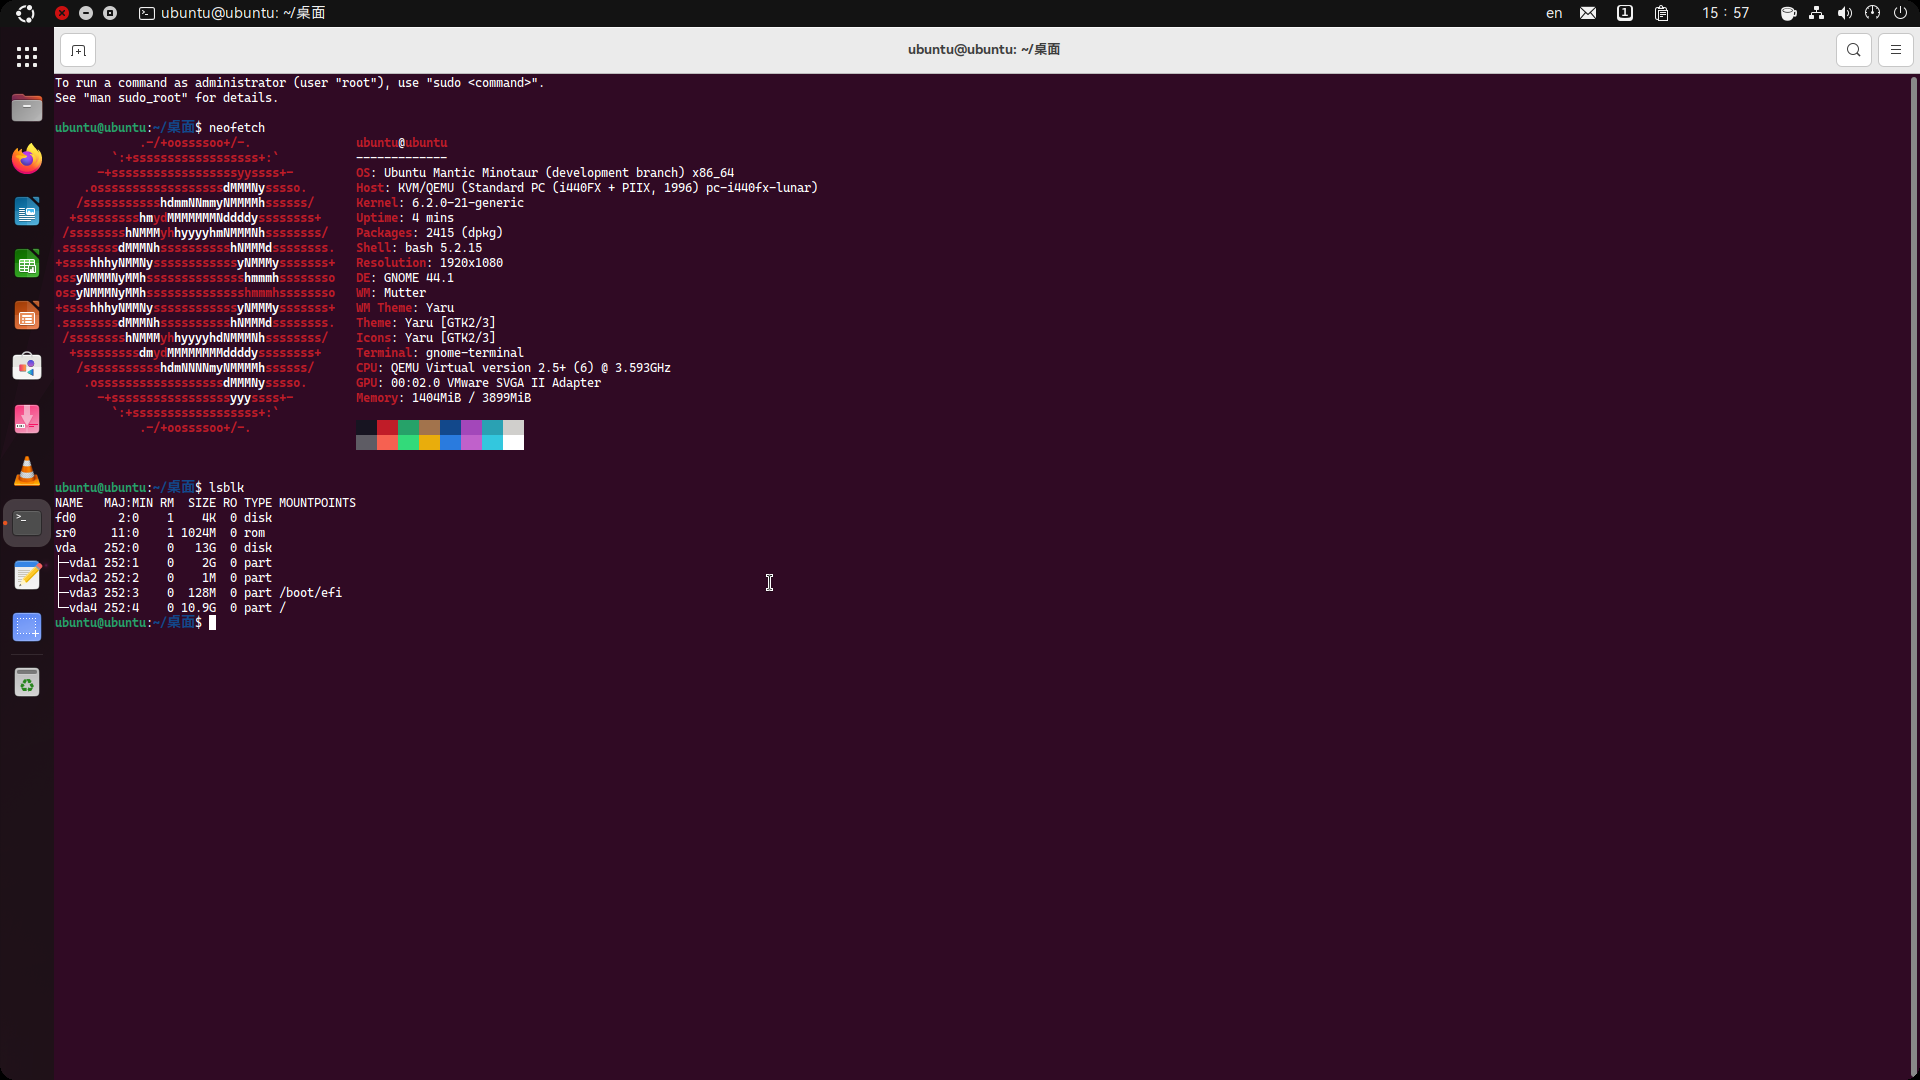Click the green swatch in neofetch palette
The width and height of the screenshot is (1920, 1080).
tap(408, 427)
